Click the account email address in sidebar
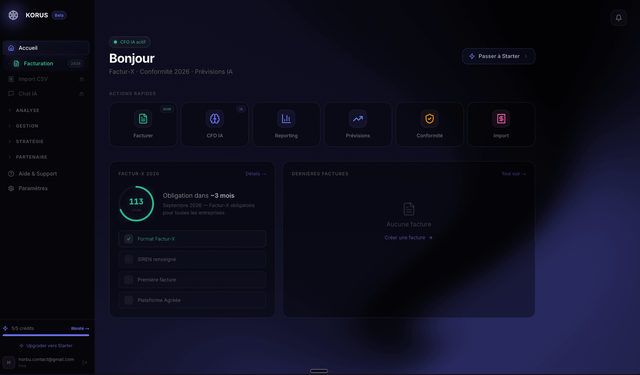The width and height of the screenshot is (640, 375). tap(46, 359)
